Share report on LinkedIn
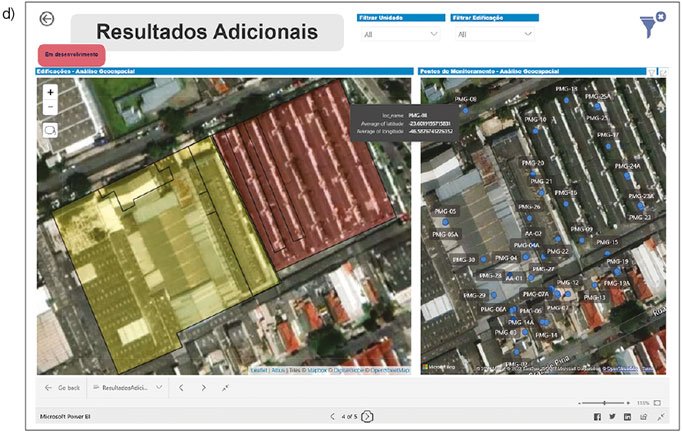The image size is (682, 433). point(628,416)
